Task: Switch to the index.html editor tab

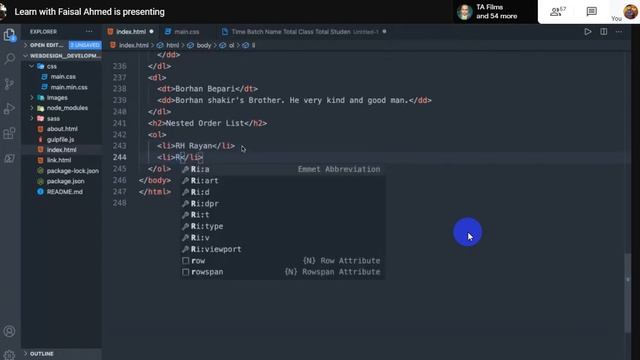Action: point(131,31)
